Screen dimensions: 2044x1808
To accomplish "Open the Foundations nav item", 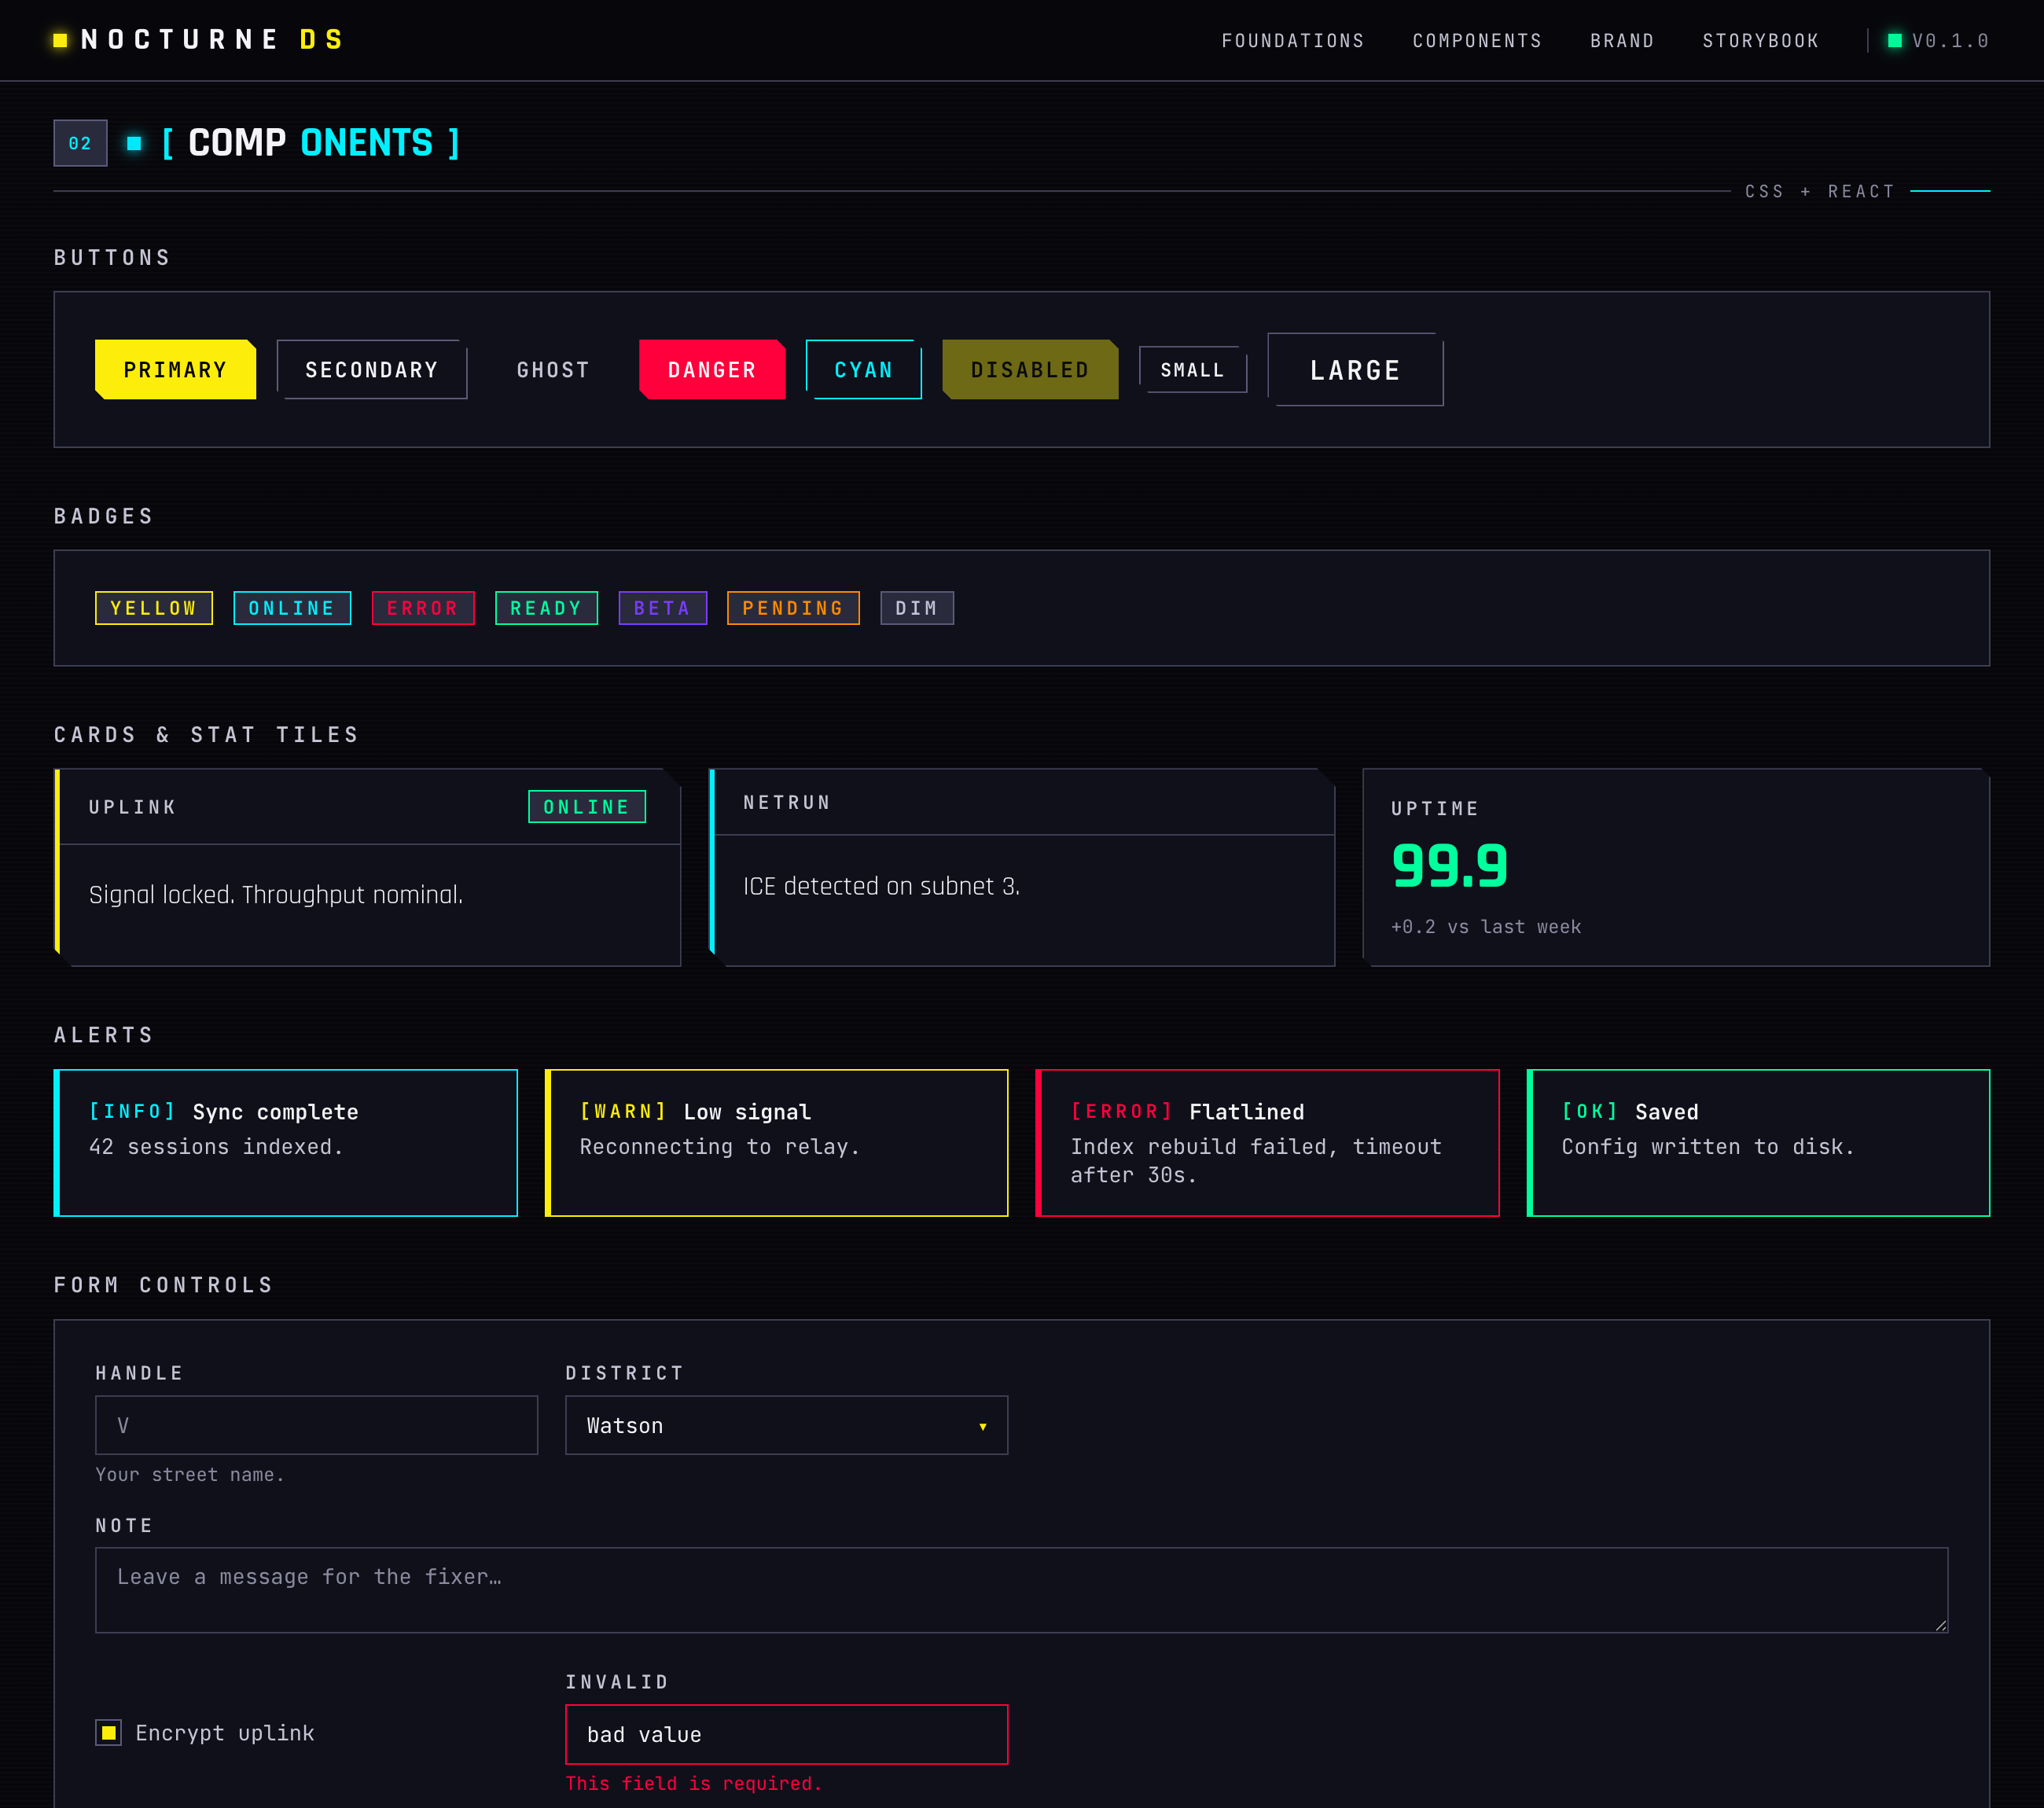I will pos(1292,41).
